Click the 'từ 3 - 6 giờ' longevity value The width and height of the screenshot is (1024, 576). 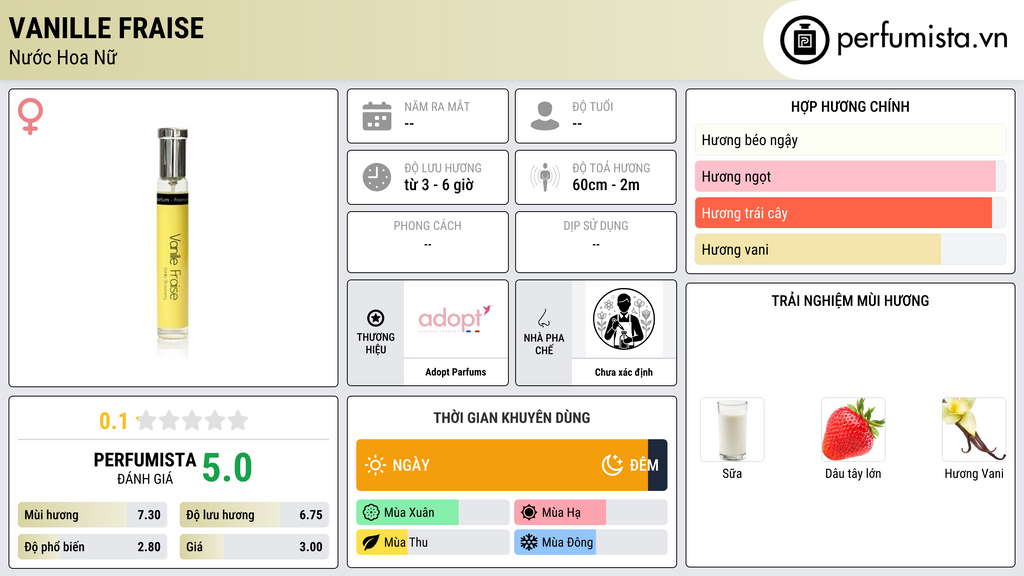pos(438,185)
